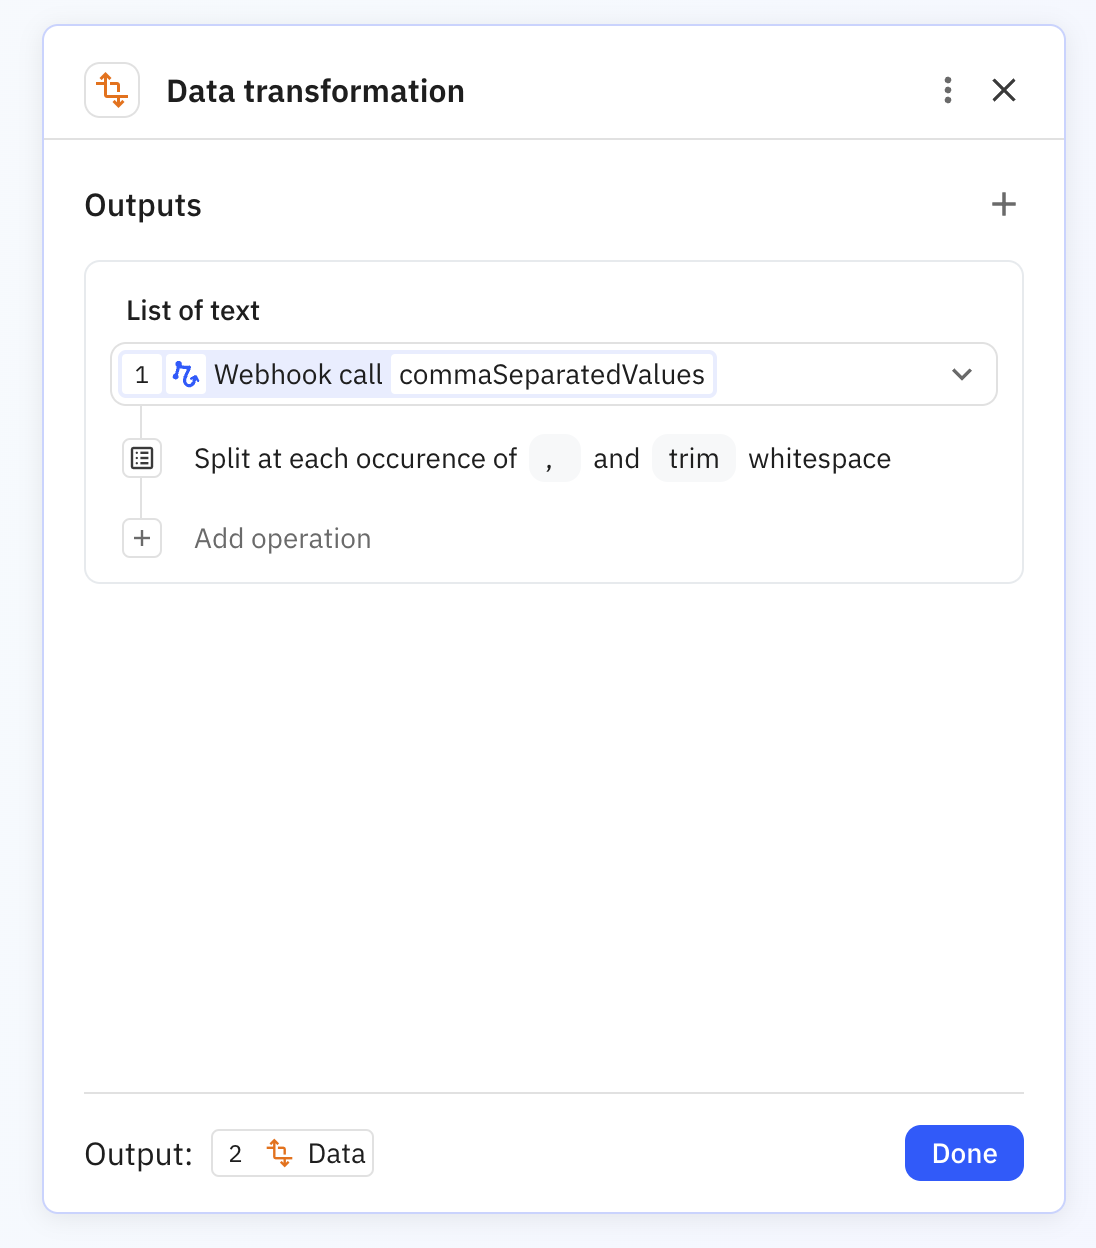Open the Outputs section menu item
The image size is (1096, 1248).
click(x=143, y=204)
